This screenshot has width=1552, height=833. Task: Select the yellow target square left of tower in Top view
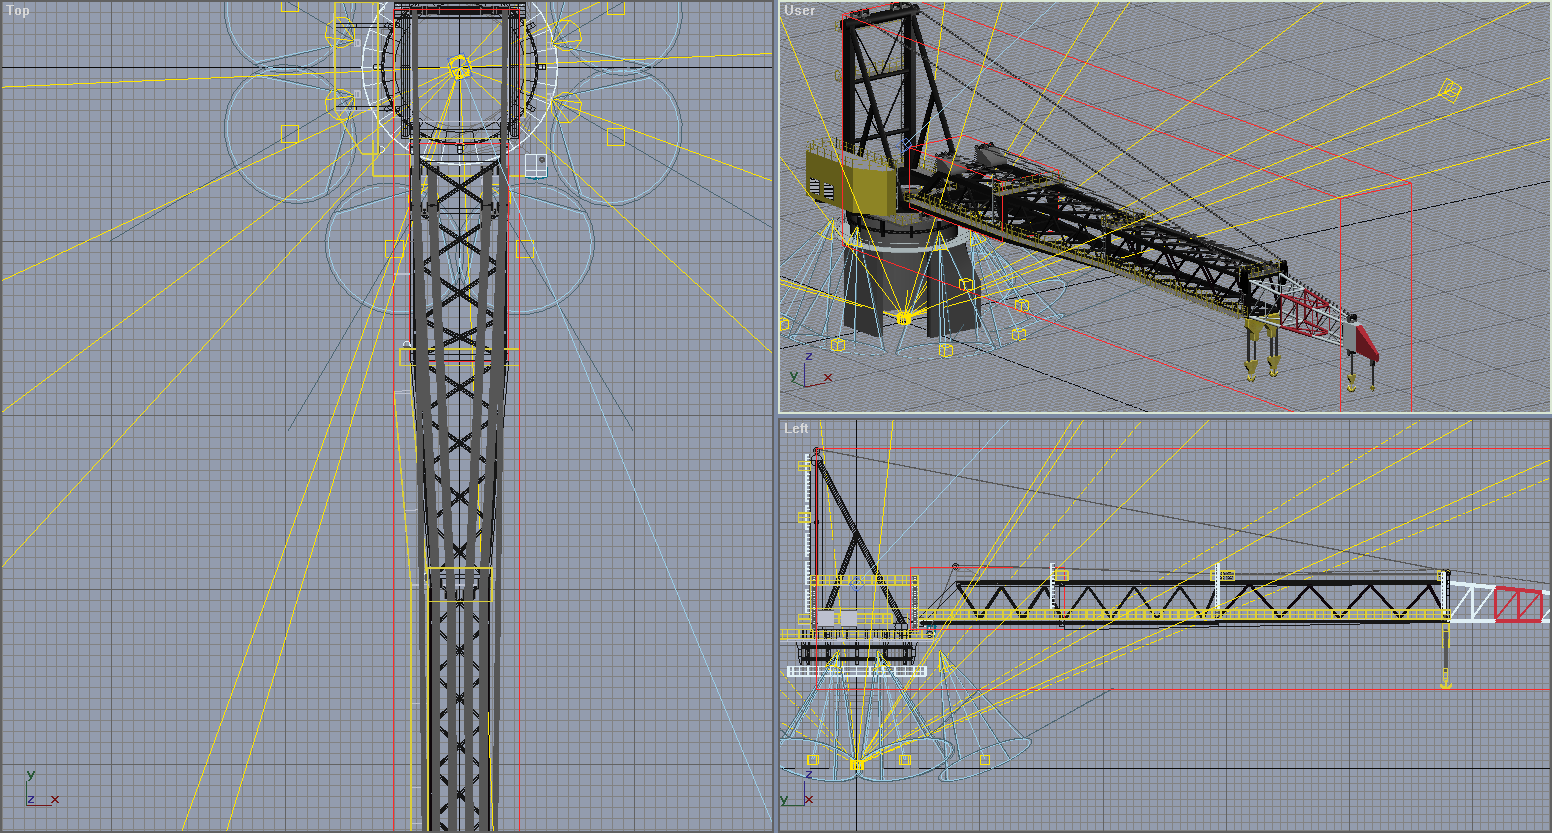290,134
